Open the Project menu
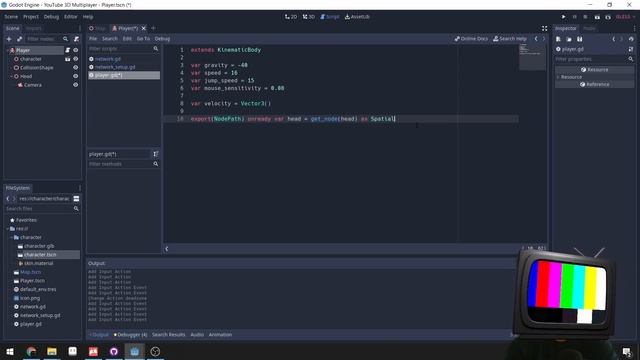The image size is (640, 360). (x=31, y=17)
